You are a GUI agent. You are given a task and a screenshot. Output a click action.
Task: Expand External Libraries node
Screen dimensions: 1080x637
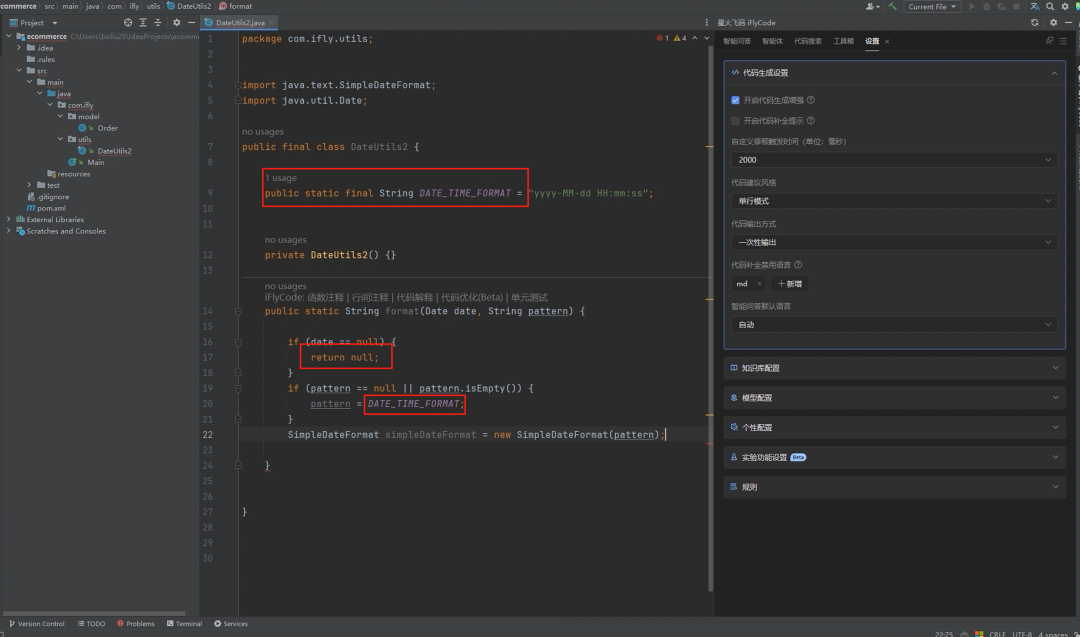[8, 219]
